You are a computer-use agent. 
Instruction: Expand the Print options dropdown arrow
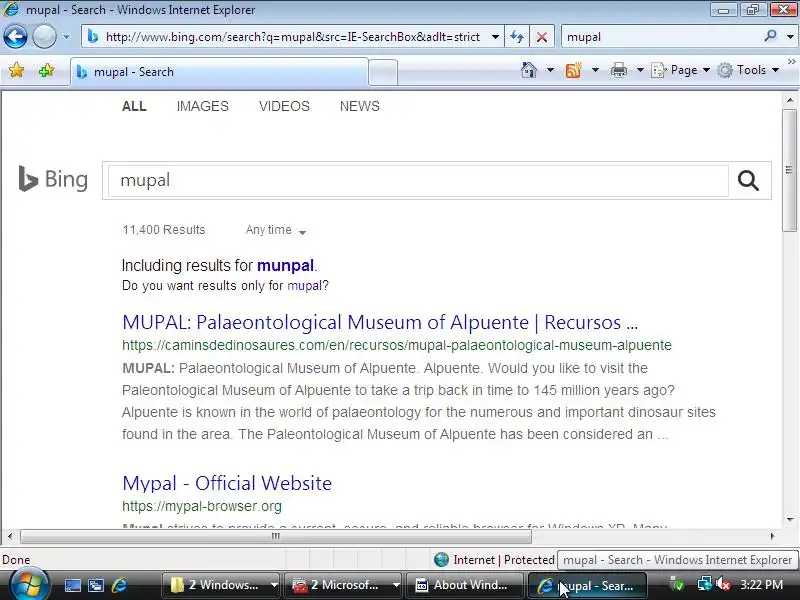click(x=640, y=70)
